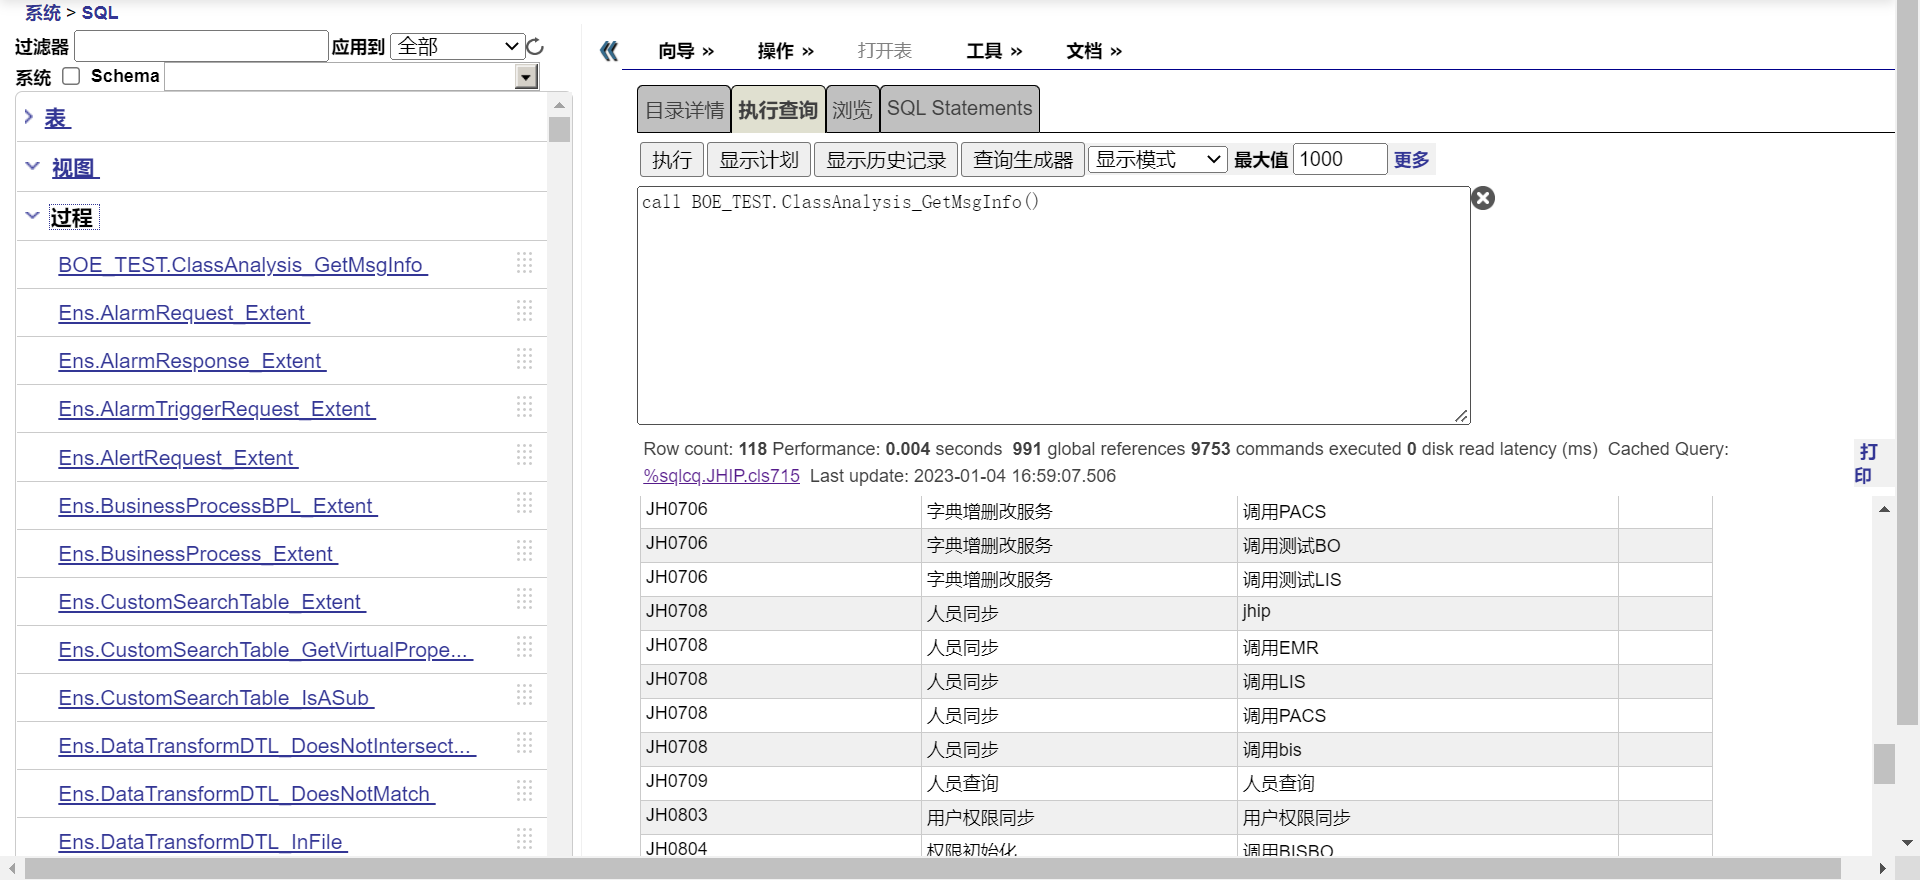Click the 最大值 input field showing 1000
This screenshot has width=1920, height=880.
coord(1339,160)
